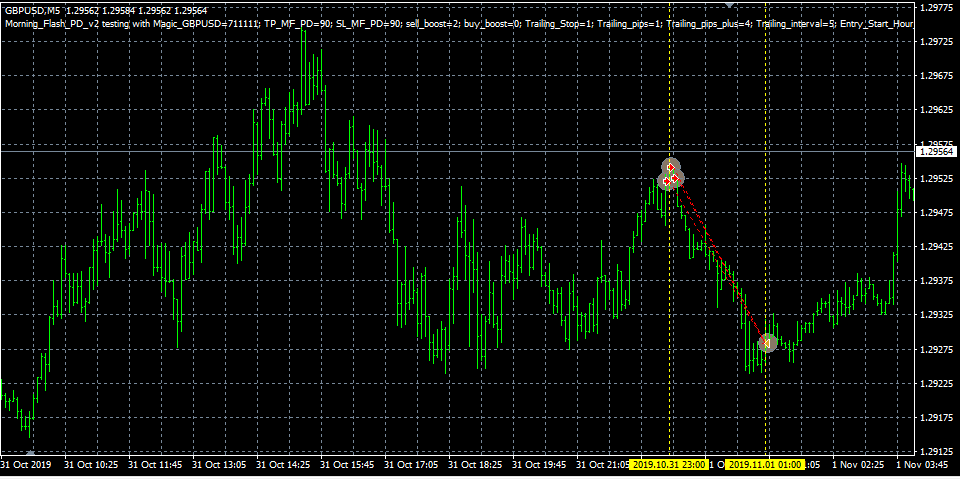Click the GBPUSD,M5 chart title text

point(32,10)
